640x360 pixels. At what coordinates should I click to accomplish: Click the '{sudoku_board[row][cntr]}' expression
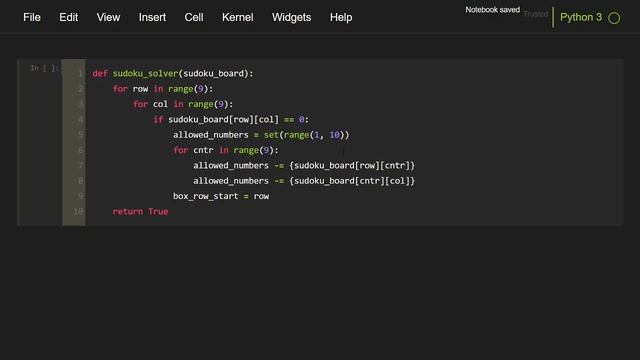coord(352,166)
